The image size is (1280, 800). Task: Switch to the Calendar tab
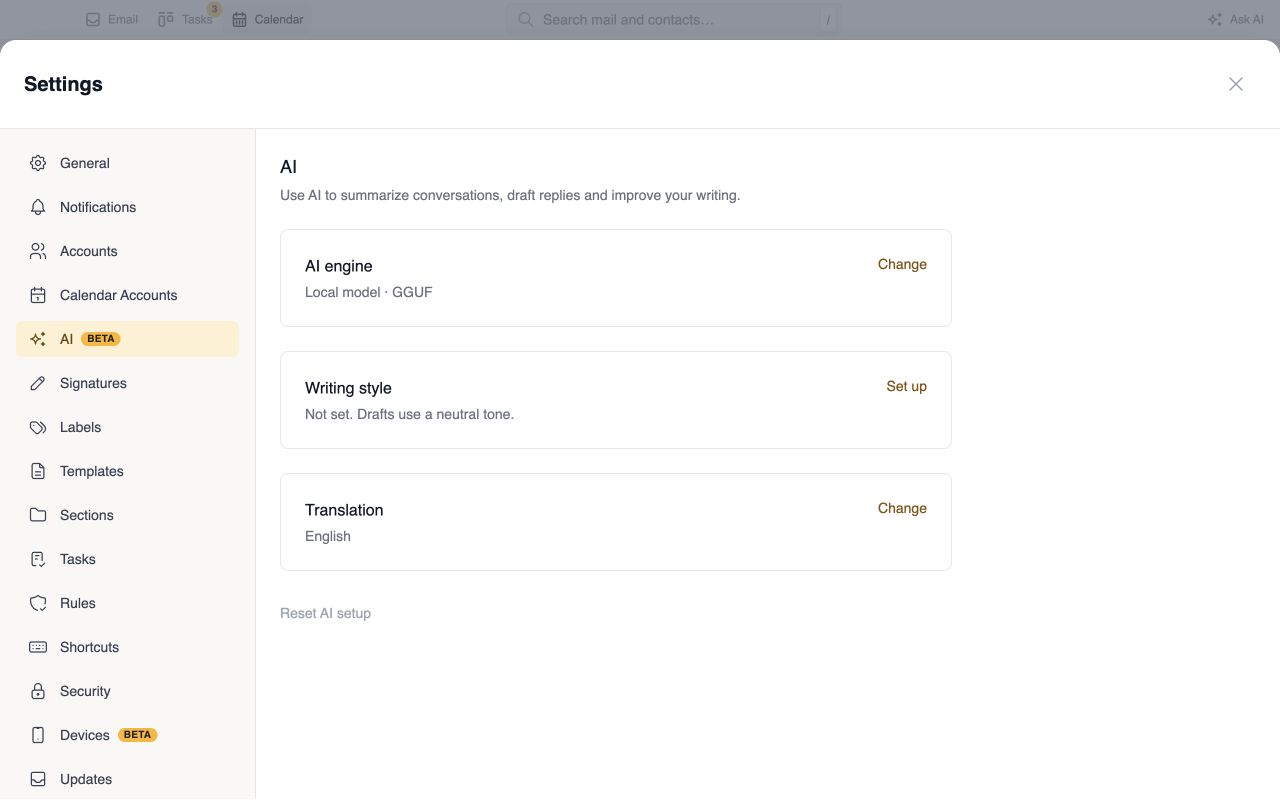tap(268, 19)
